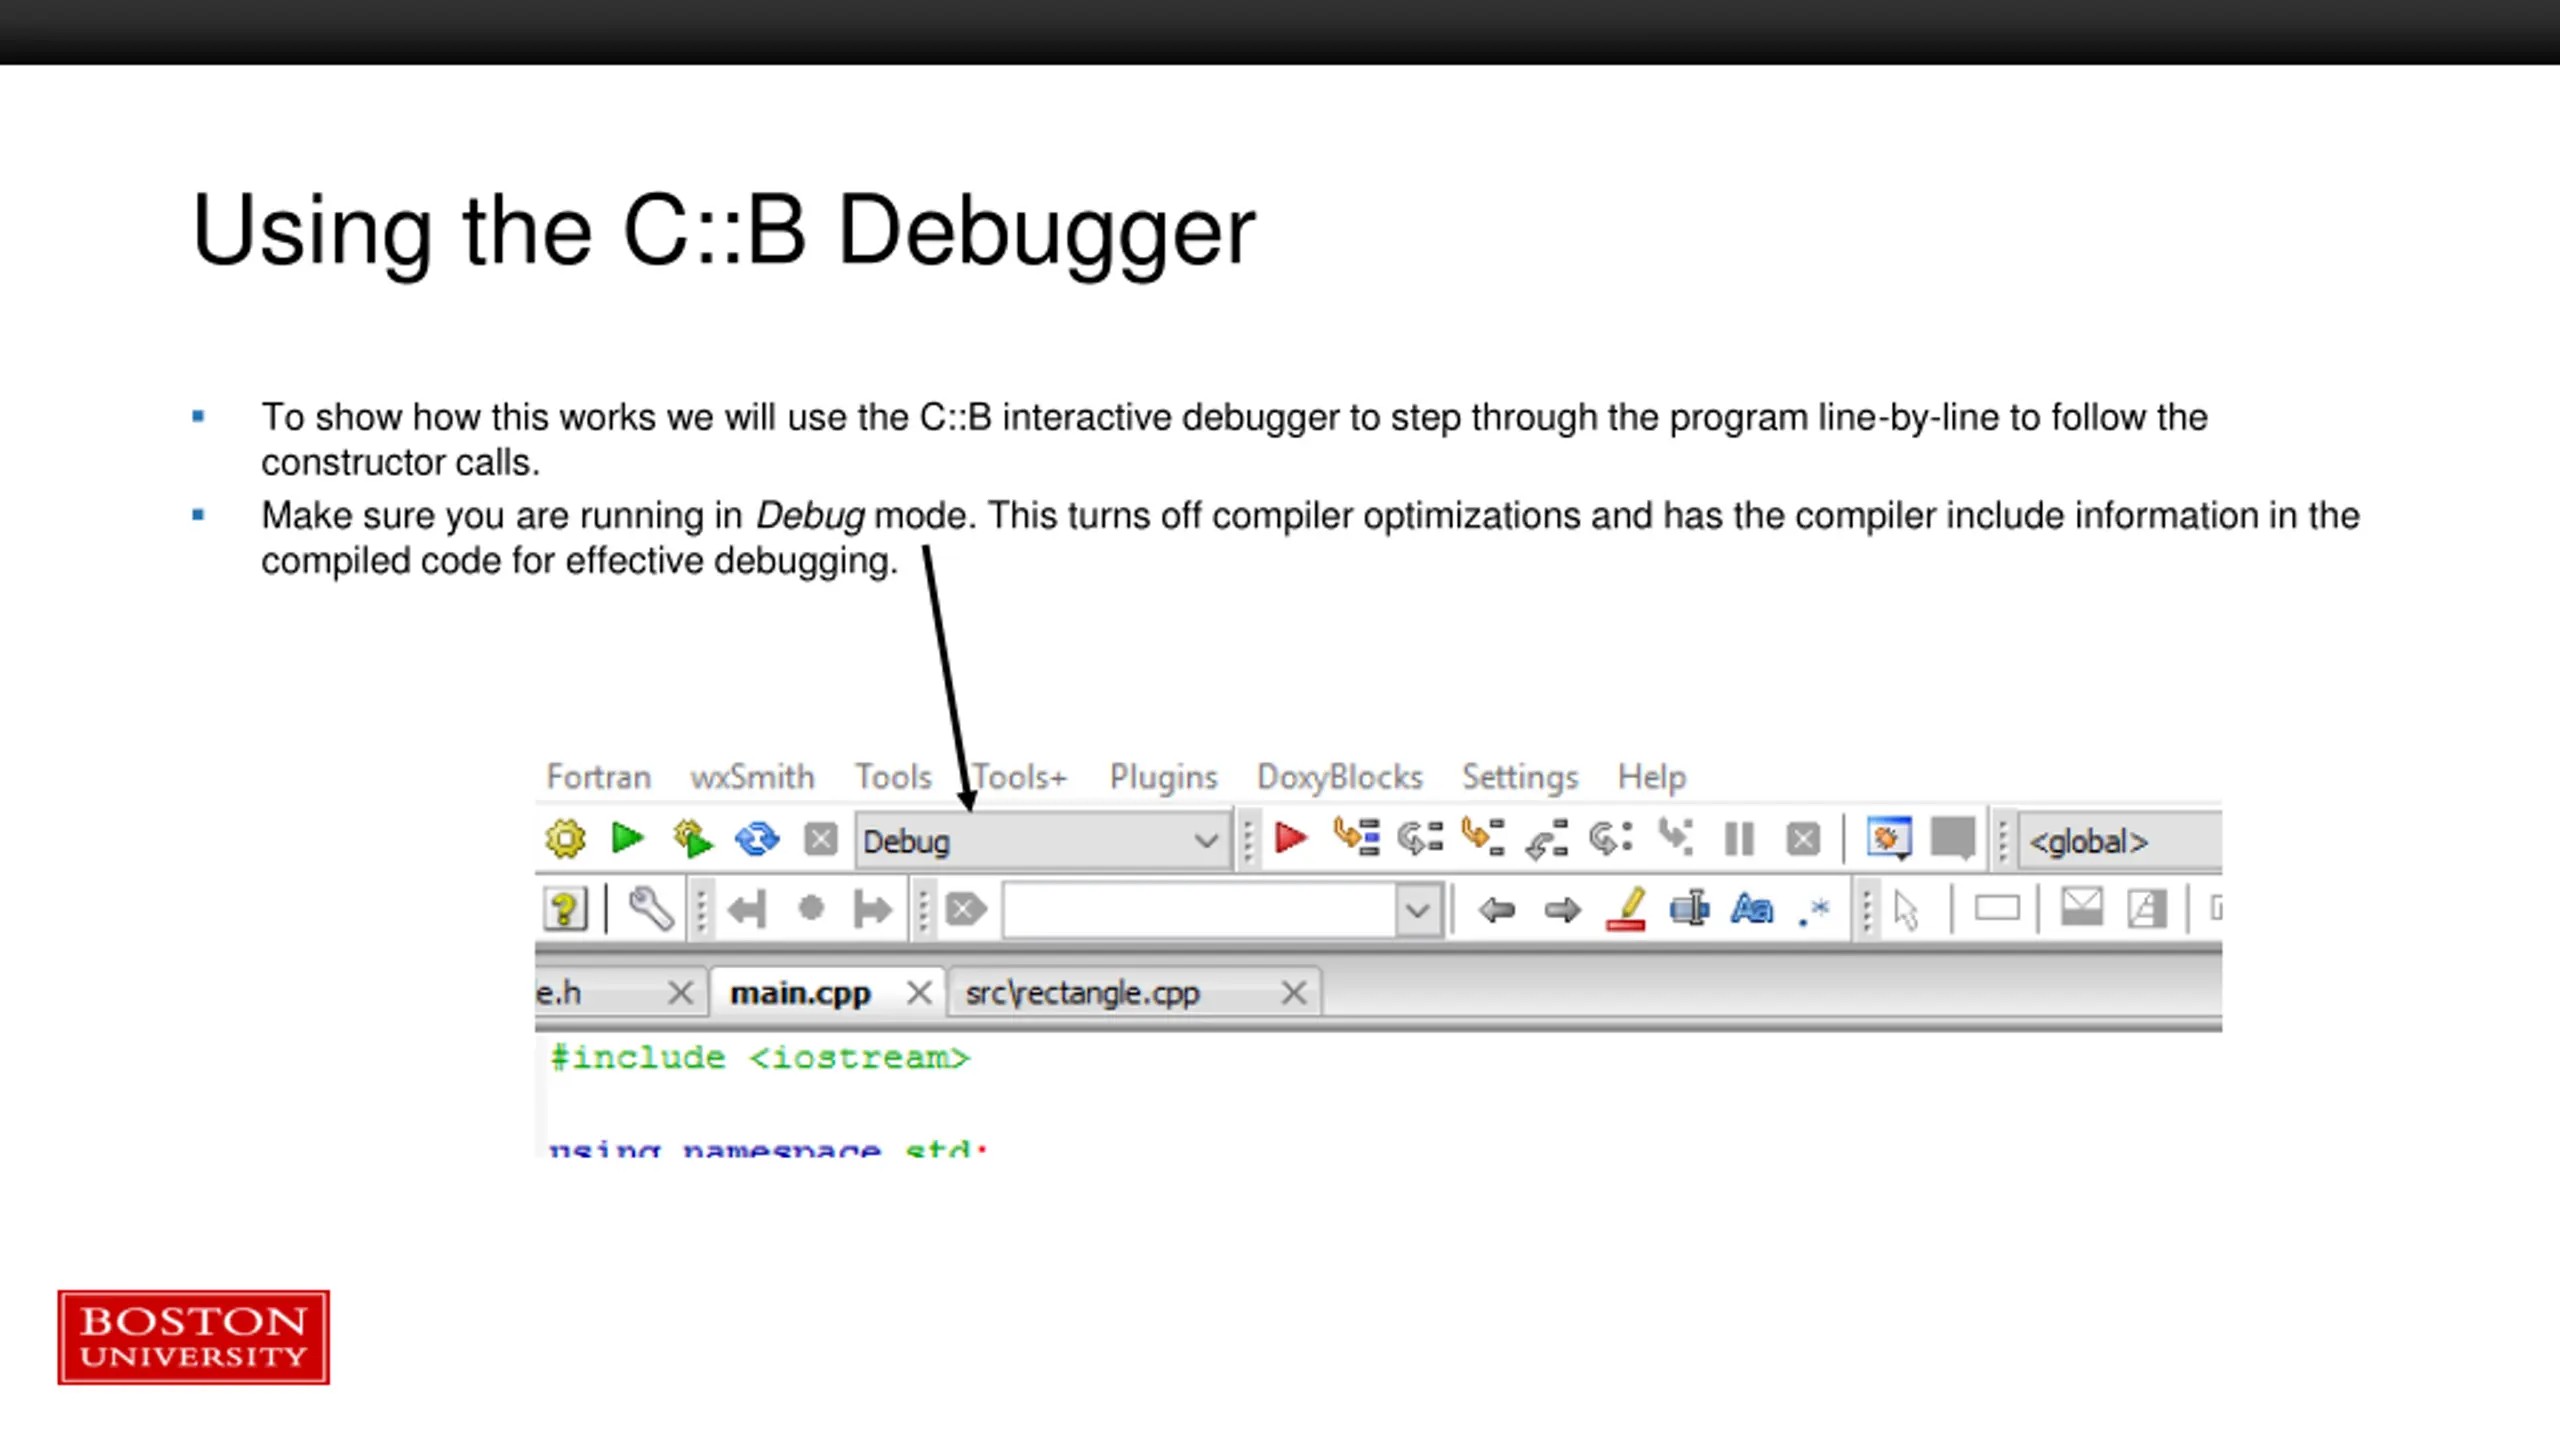Open the Plugins menu
The width and height of the screenshot is (2560, 1440).
[x=1163, y=777]
